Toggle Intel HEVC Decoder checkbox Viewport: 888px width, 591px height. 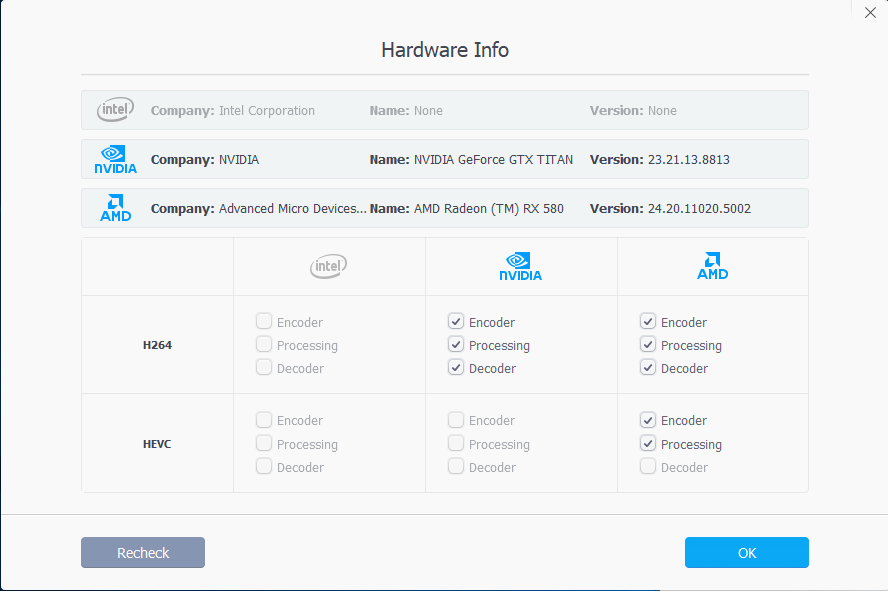tap(264, 466)
